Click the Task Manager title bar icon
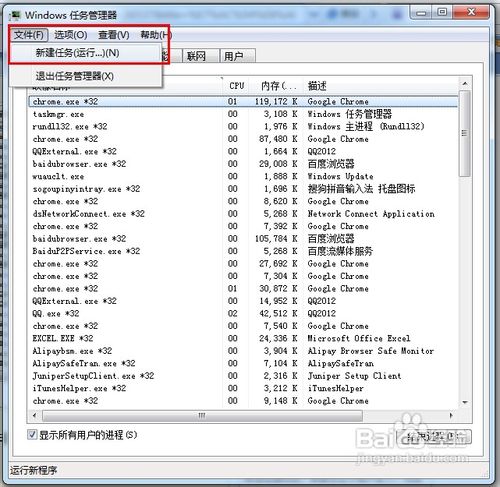Screen dimensions: 500x487 (15, 15)
